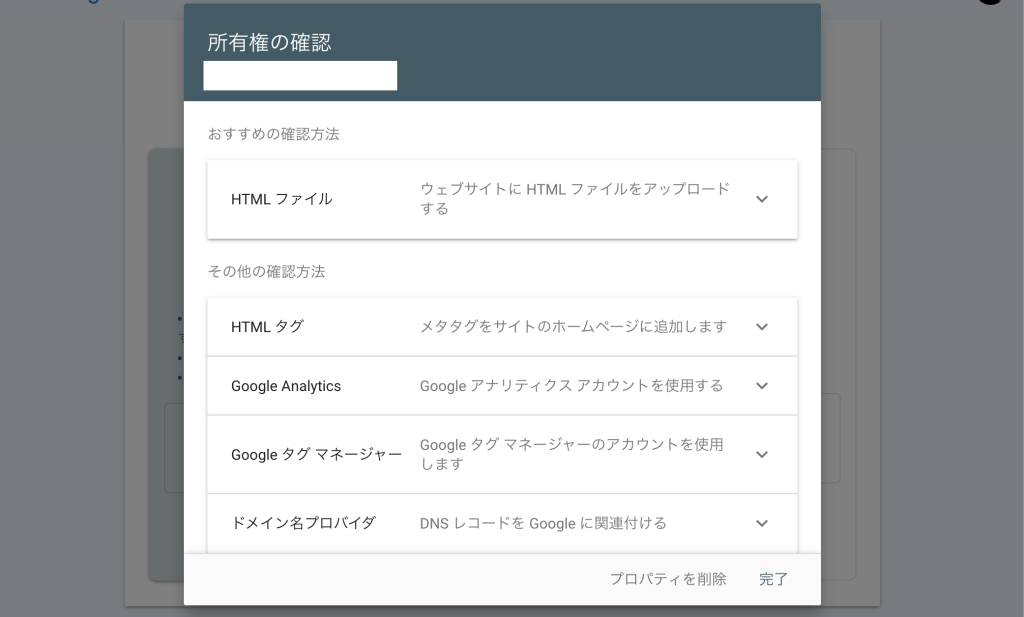Expand the HTML タグ chevron

[x=761, y=326]
